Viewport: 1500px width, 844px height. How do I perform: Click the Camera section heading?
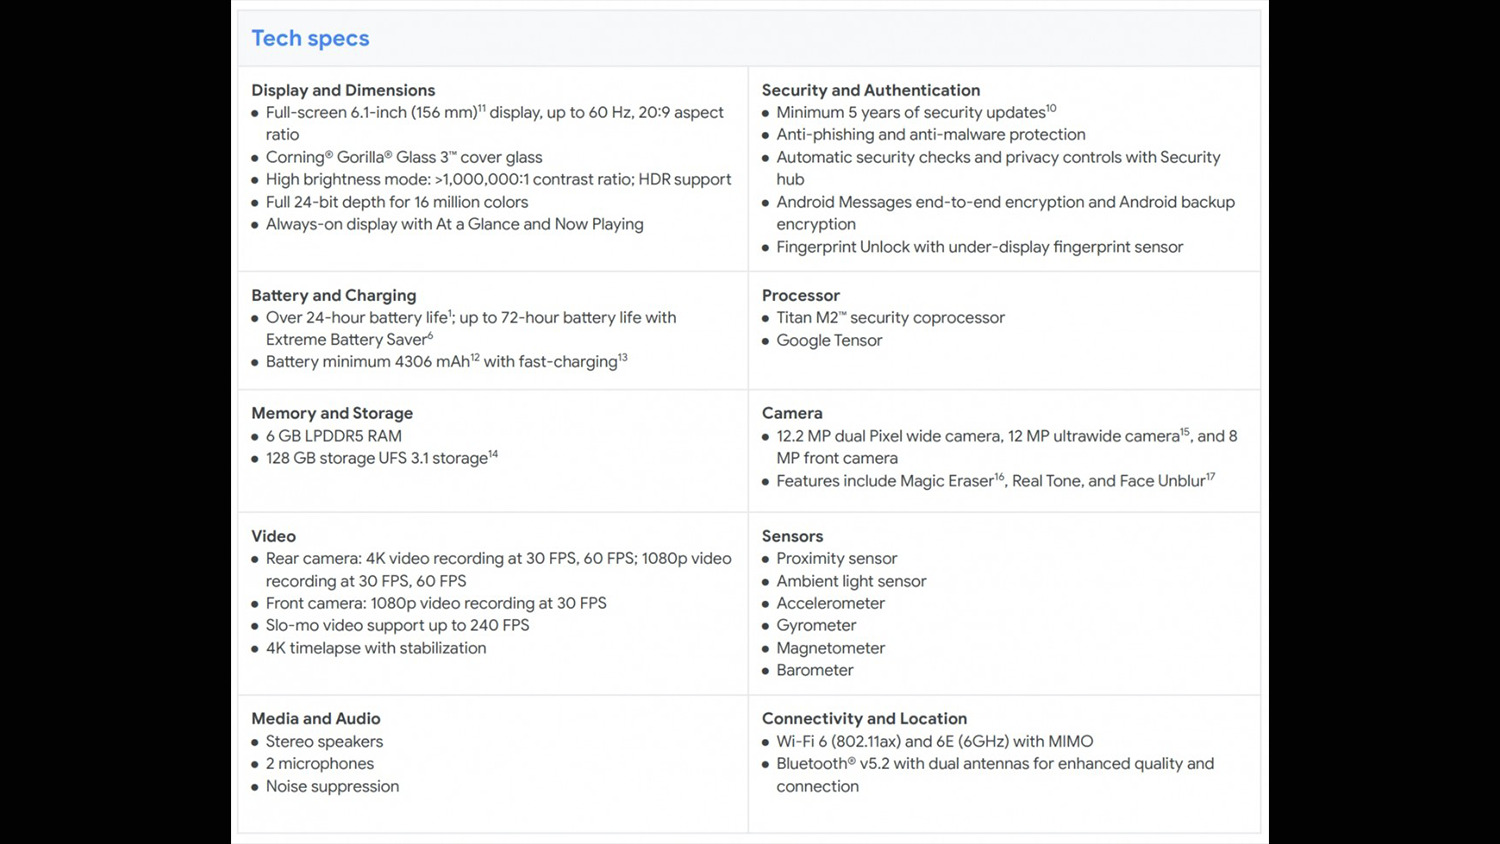click(792, 413)
